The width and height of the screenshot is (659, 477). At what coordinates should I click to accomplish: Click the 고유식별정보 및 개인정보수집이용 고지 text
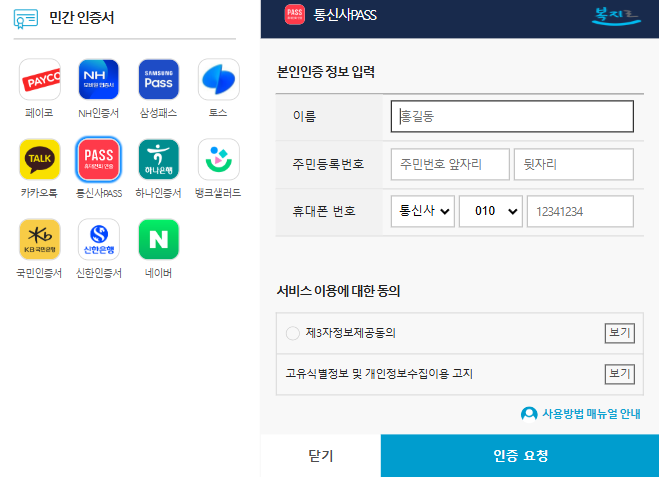[379, 374]
